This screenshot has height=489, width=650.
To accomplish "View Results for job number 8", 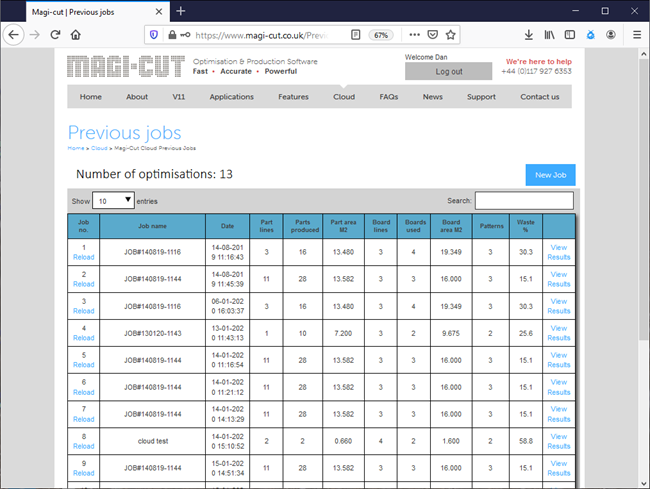I will click(x=558, y=442).
